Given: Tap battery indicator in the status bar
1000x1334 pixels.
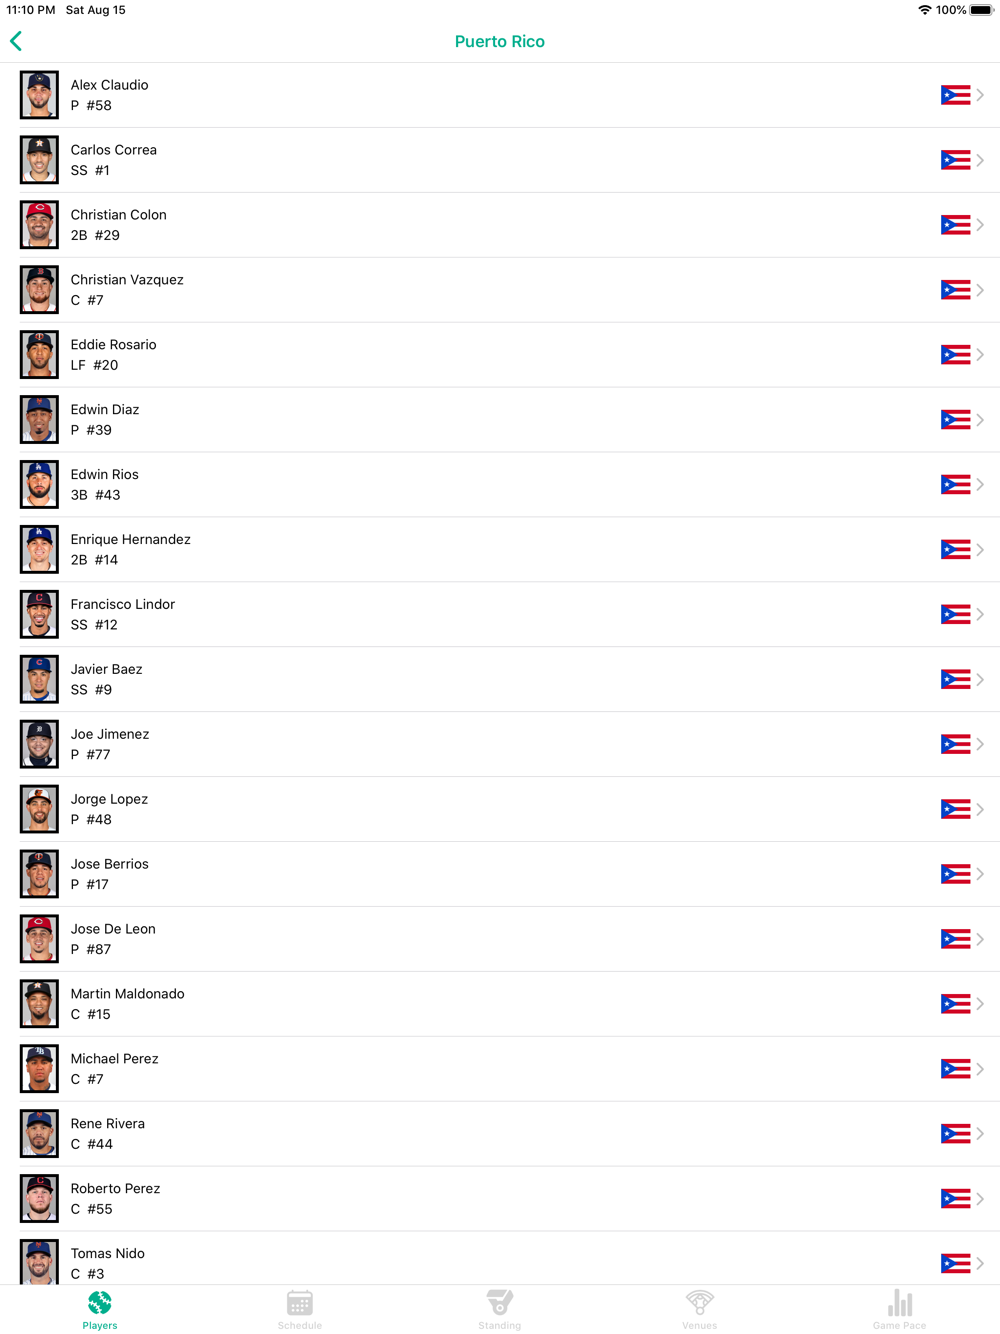Looking at the screenshot, I should 981,10.
